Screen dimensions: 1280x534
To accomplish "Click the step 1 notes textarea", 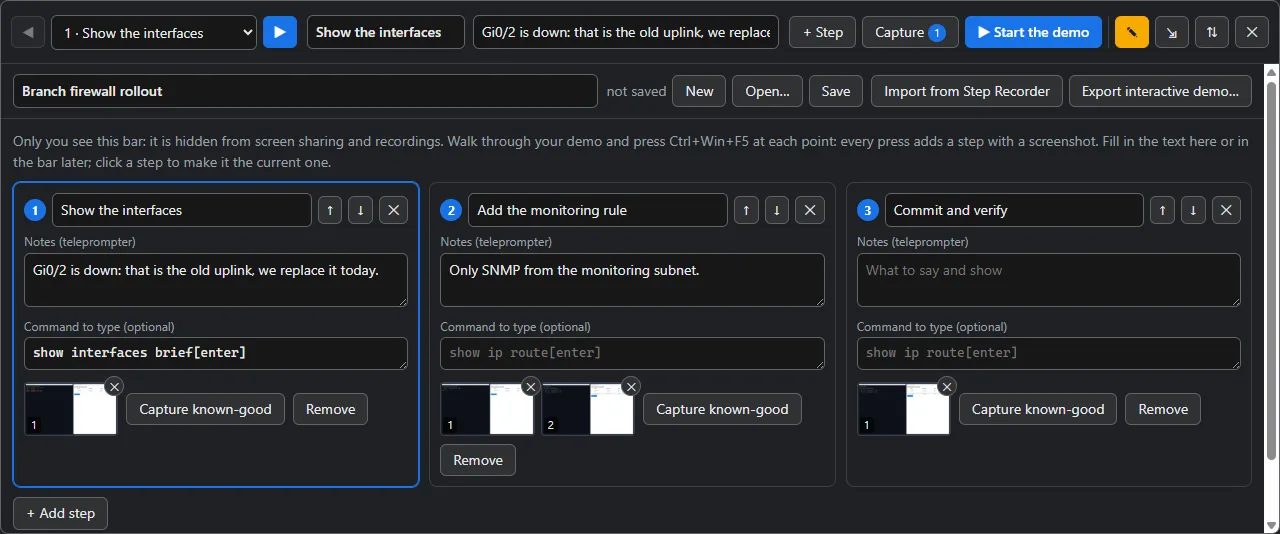I will coord(216,280).
